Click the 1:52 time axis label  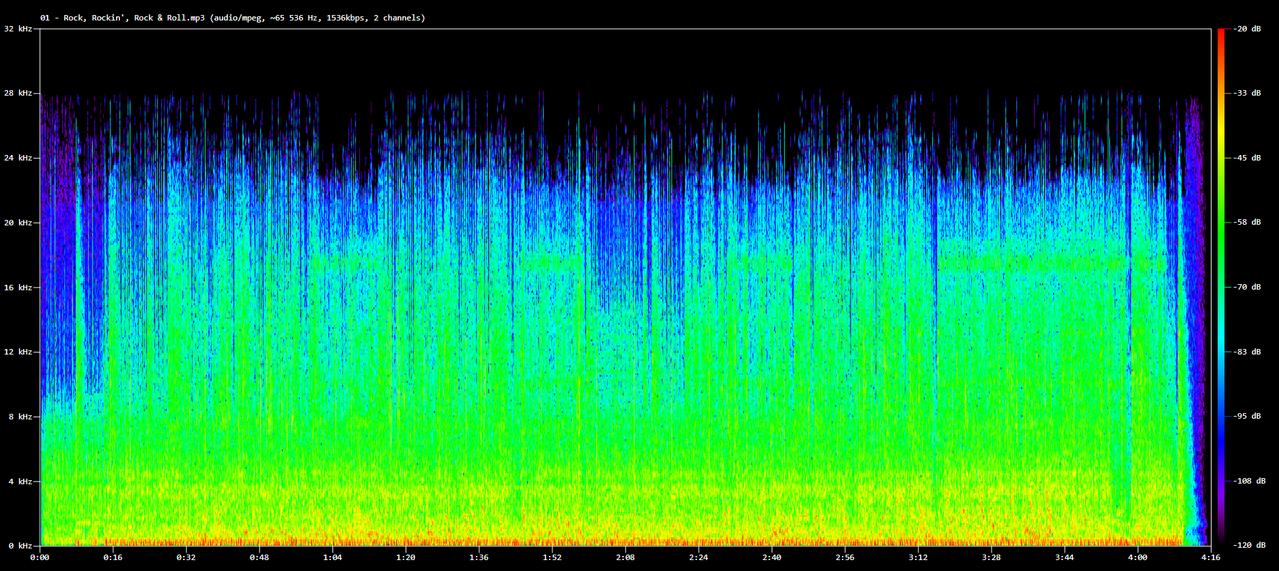click(x=552, y=557)
